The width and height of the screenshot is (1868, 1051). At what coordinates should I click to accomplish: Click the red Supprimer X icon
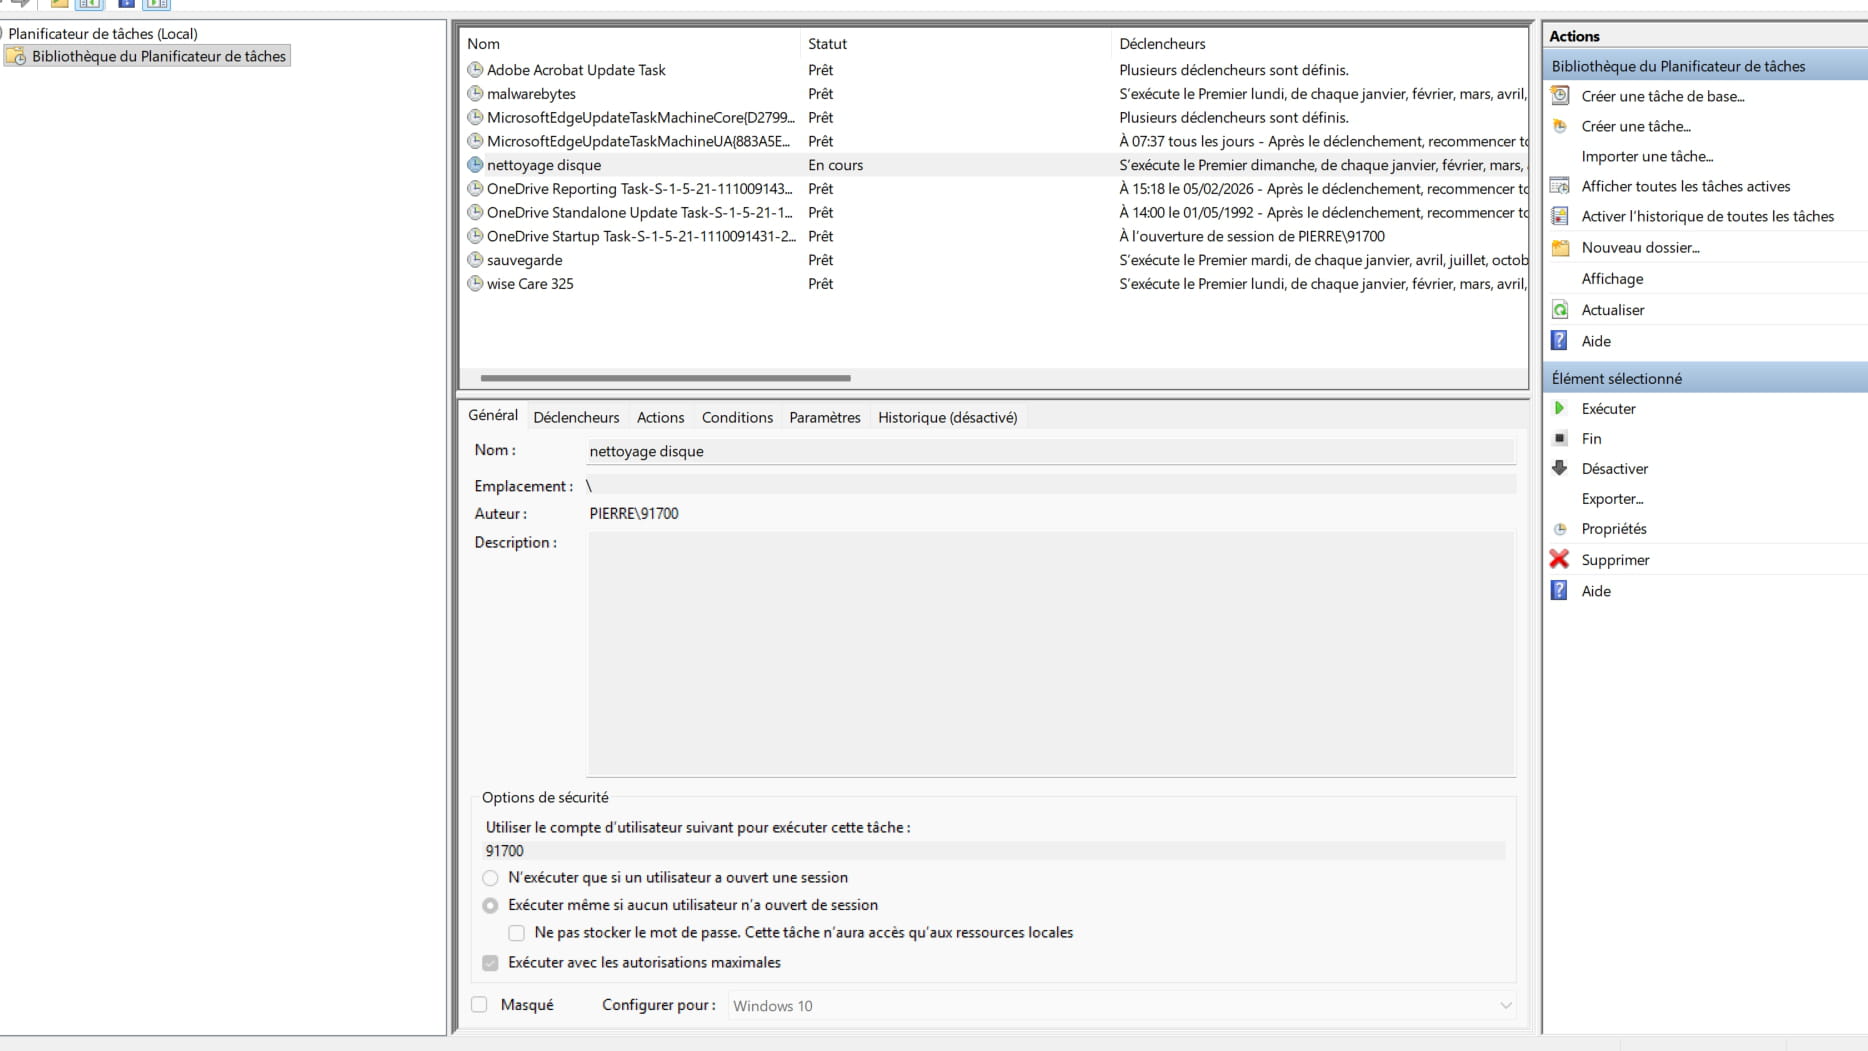point(1559,559)
